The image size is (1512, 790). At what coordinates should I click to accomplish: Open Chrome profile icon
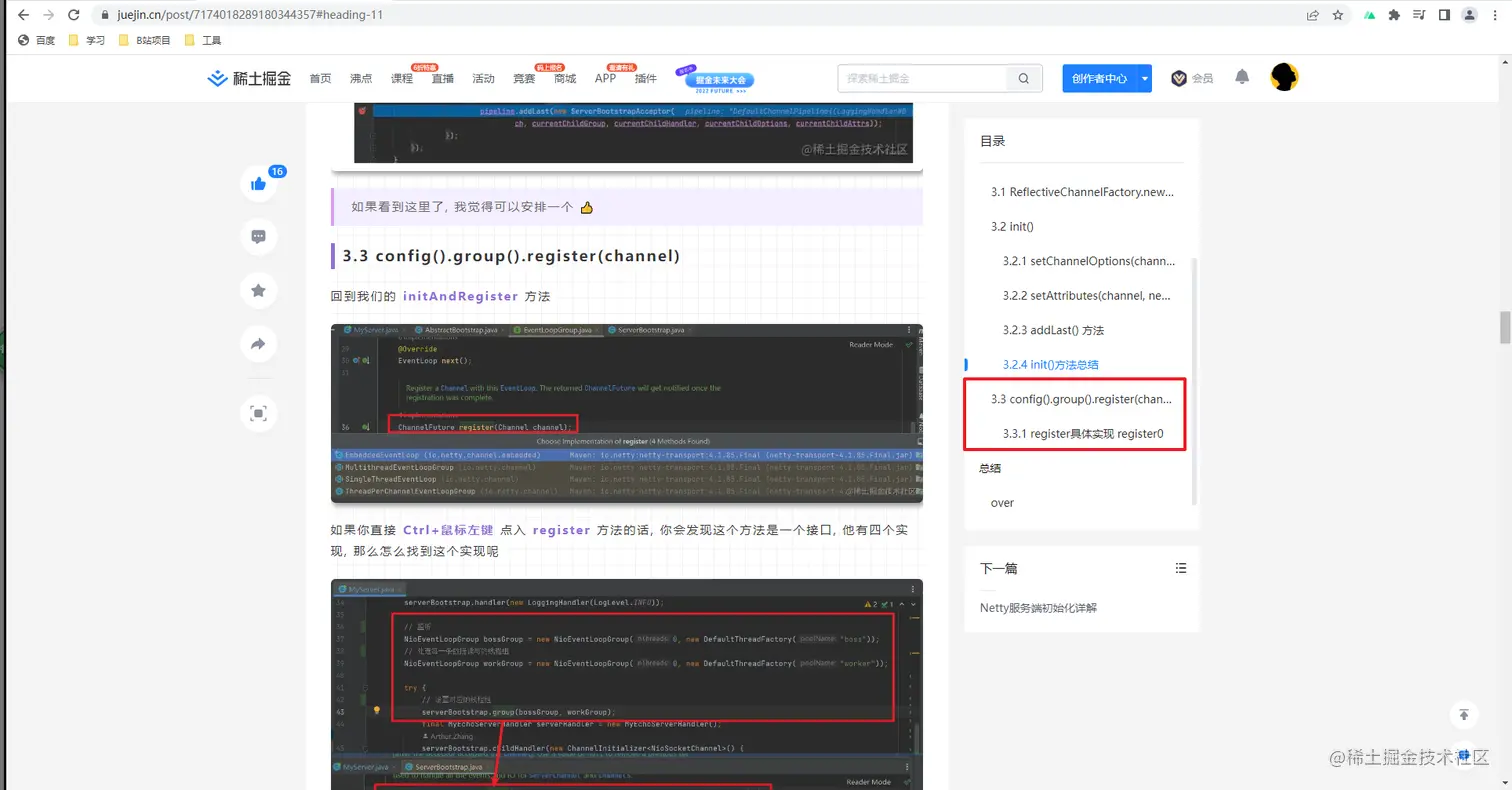coord(1469,15)
